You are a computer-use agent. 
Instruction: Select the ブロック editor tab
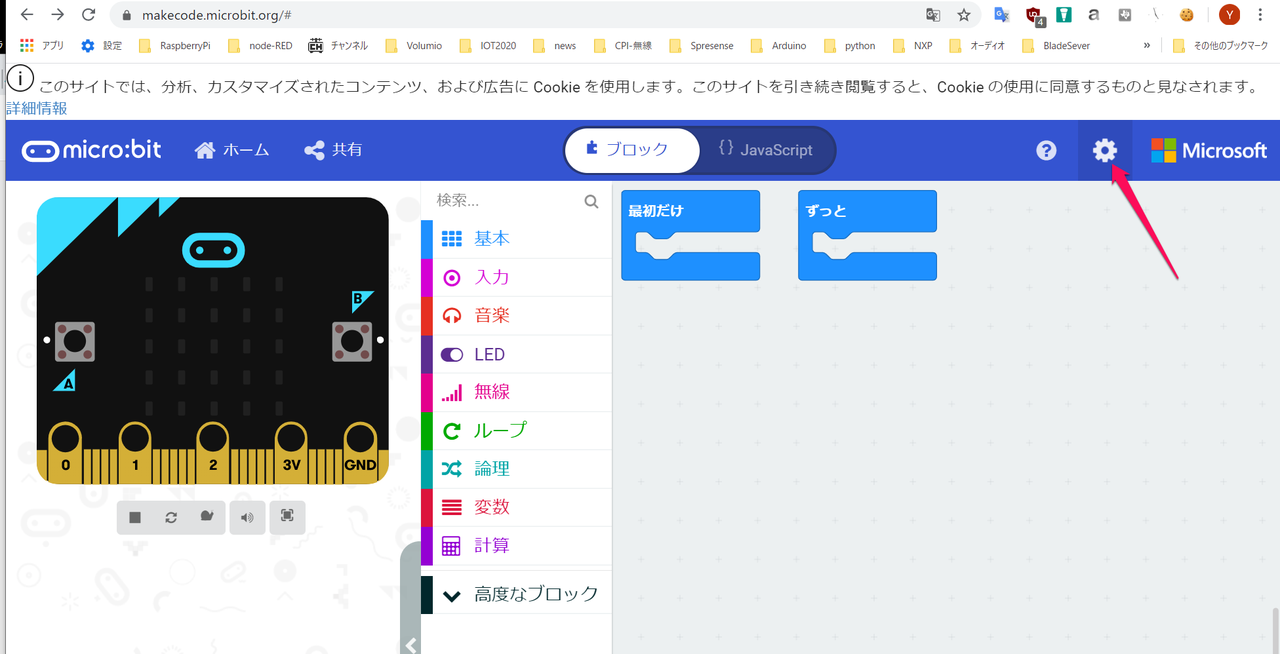(x=631, y=150)
